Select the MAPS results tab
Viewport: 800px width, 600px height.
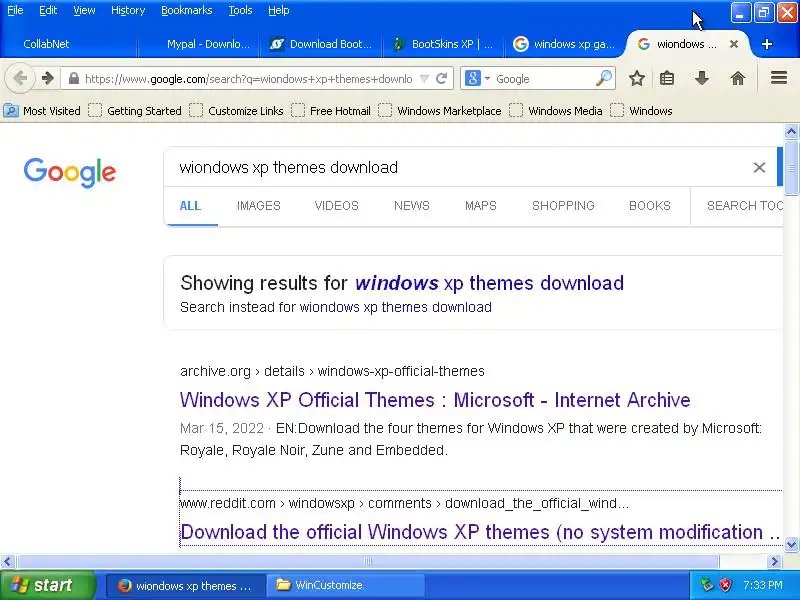pyautogui.click(x=481, y=206)
